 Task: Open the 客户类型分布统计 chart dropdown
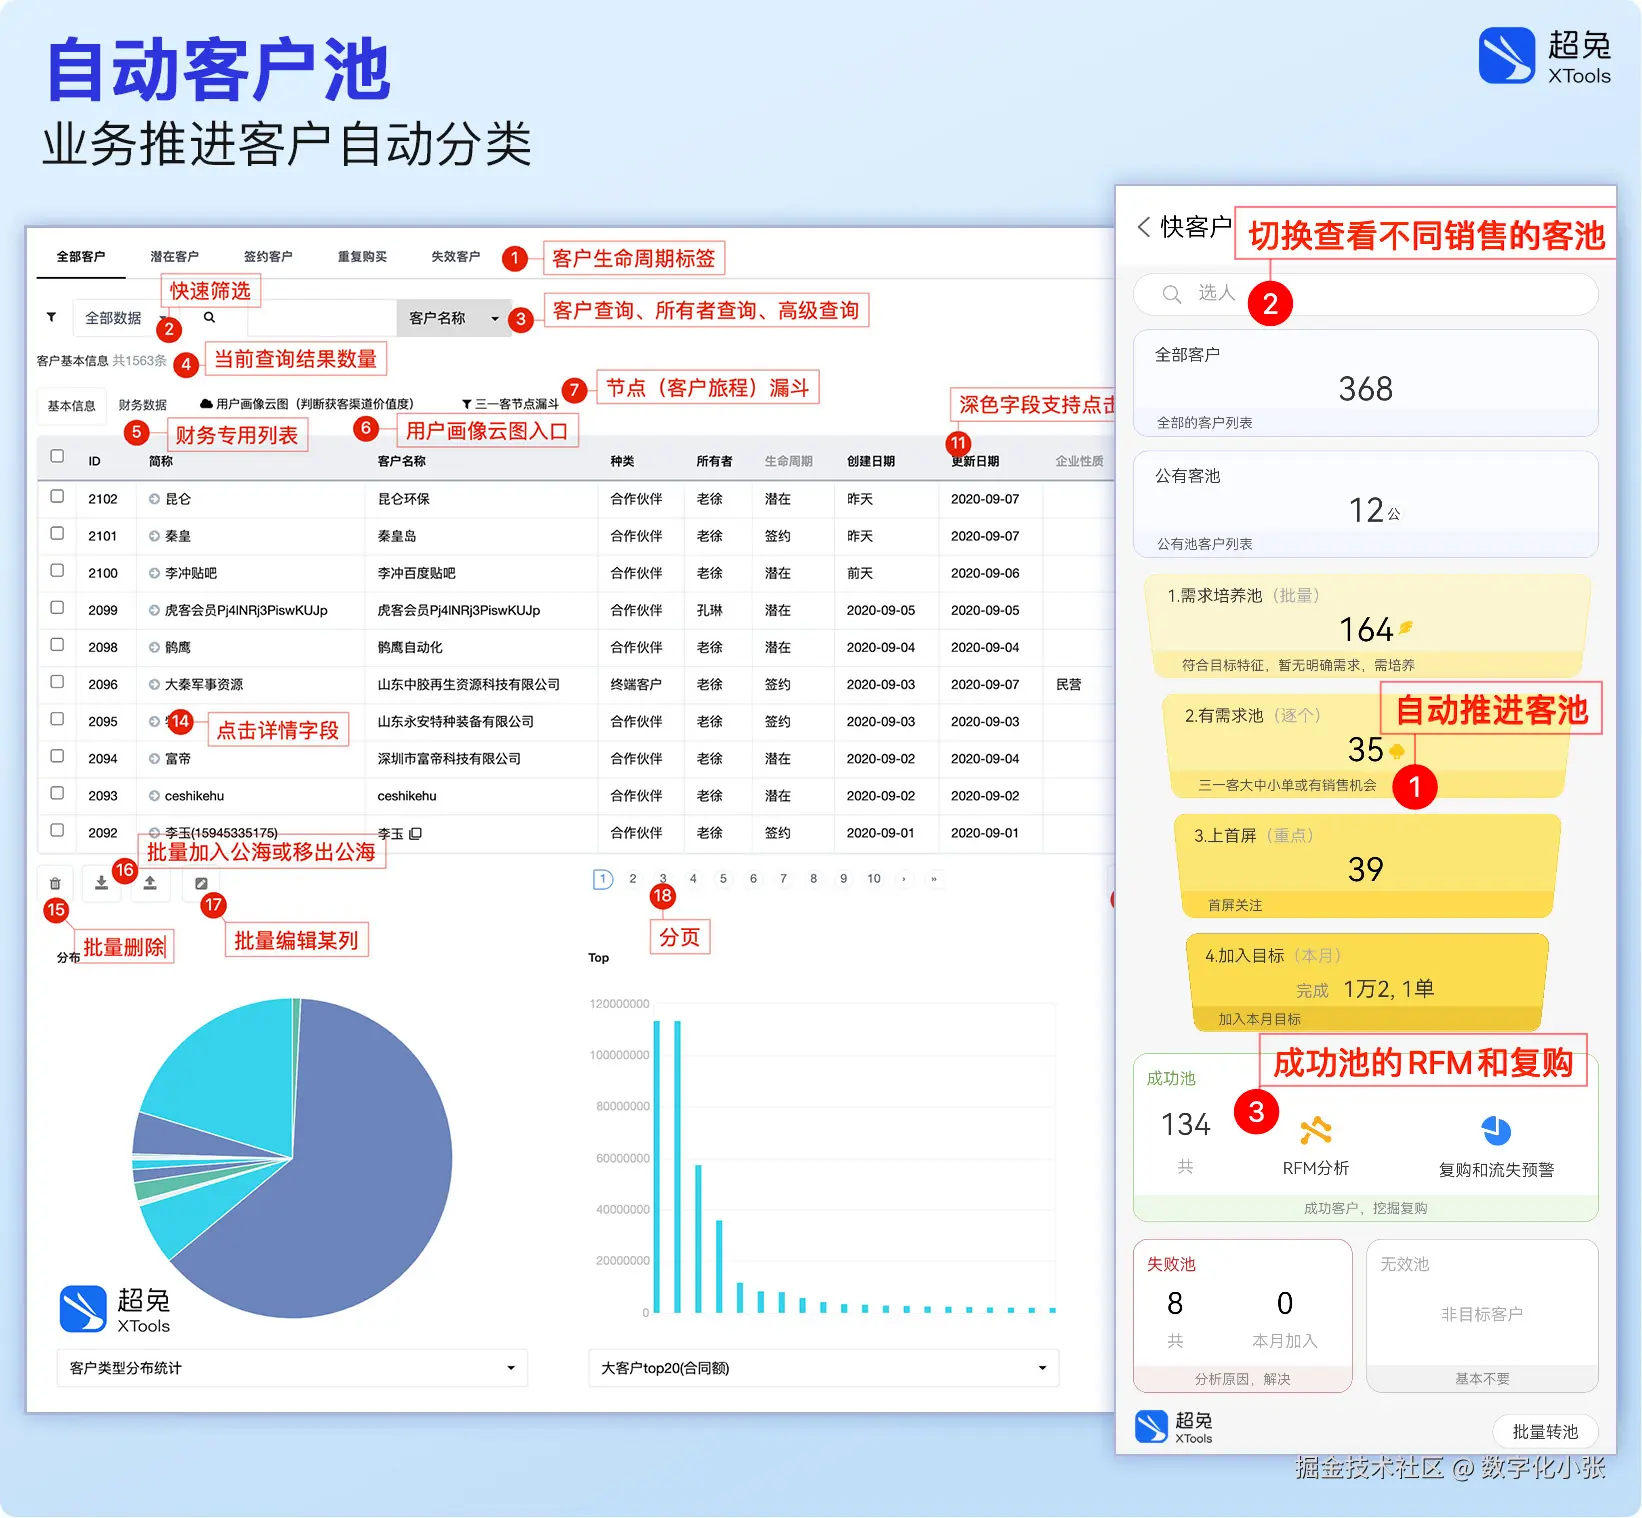point(292,1368)
